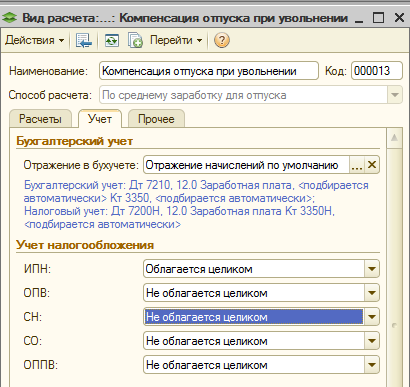The height and width of the screenshot is (387, 410).
Task: Open the Перейти menu
Action: 176,40
